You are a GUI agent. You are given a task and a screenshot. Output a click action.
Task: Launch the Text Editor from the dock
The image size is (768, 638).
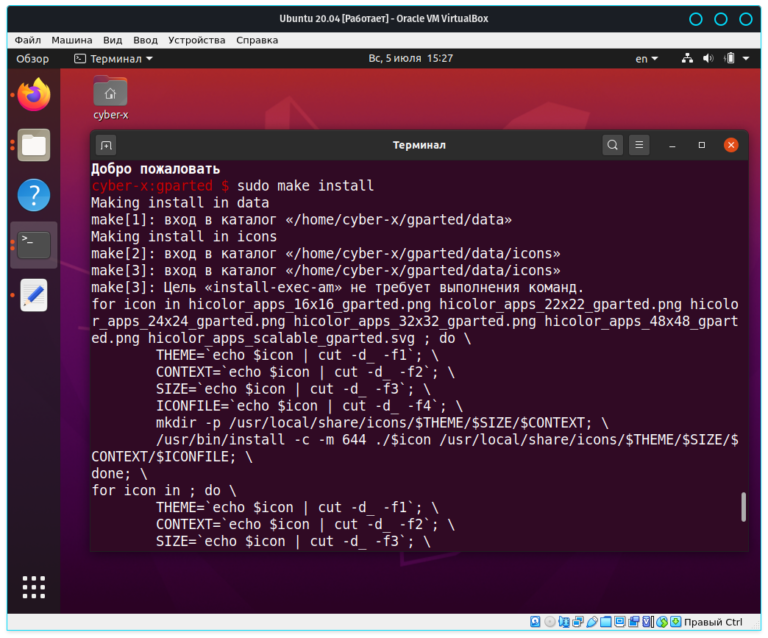(33, 295)
